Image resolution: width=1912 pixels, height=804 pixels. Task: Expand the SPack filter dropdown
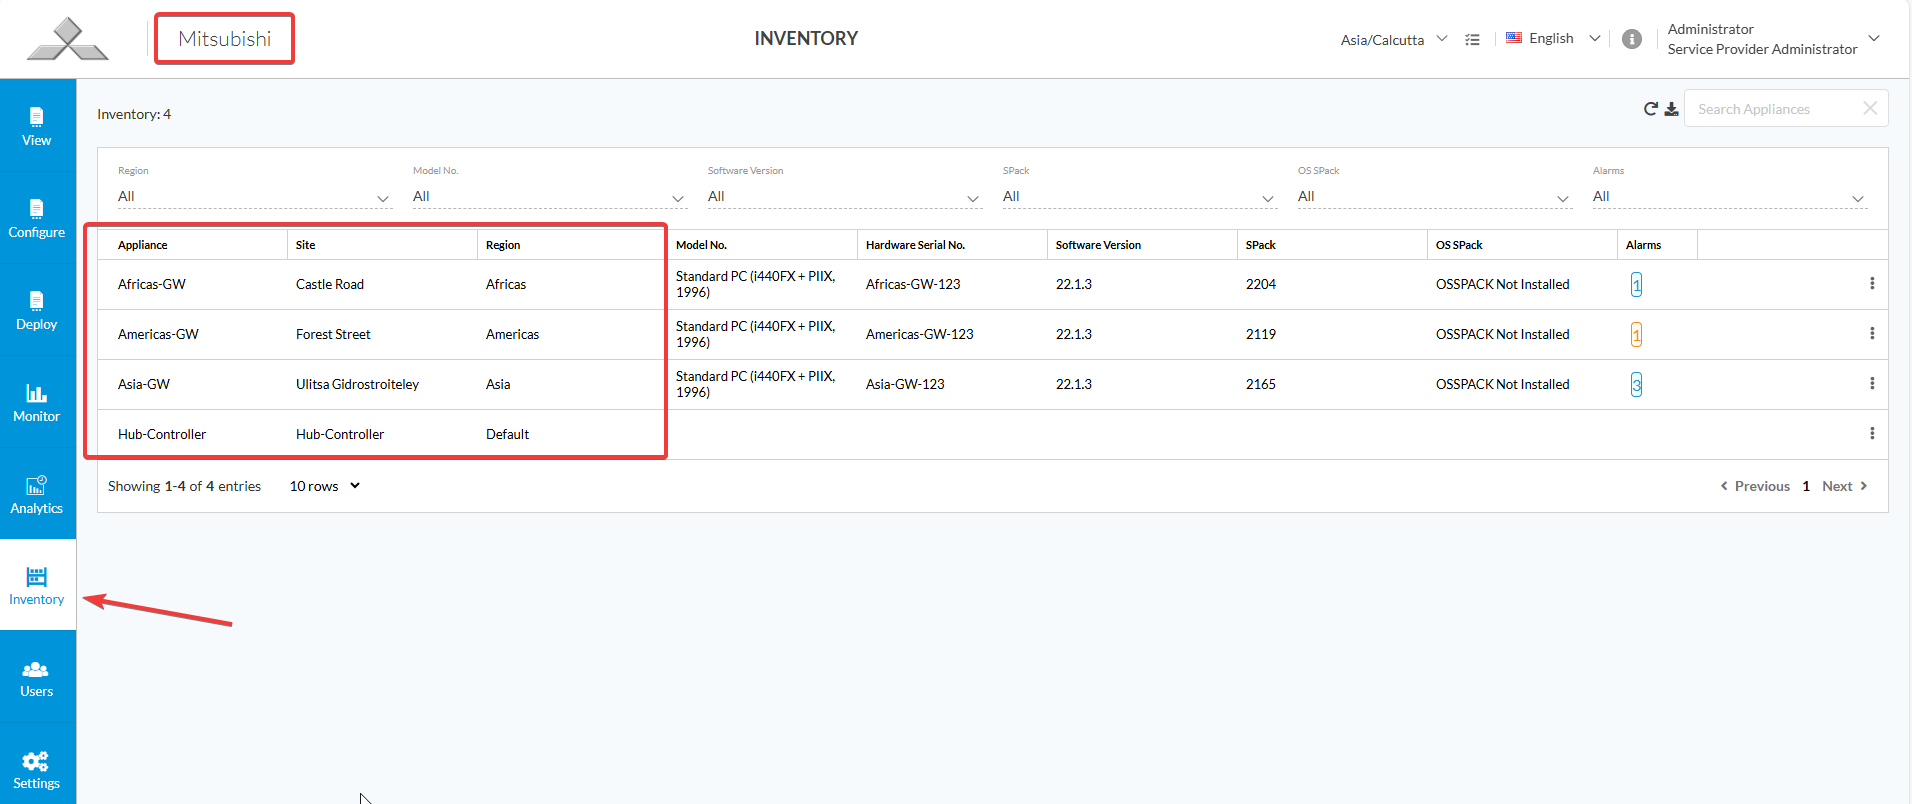1139,197
